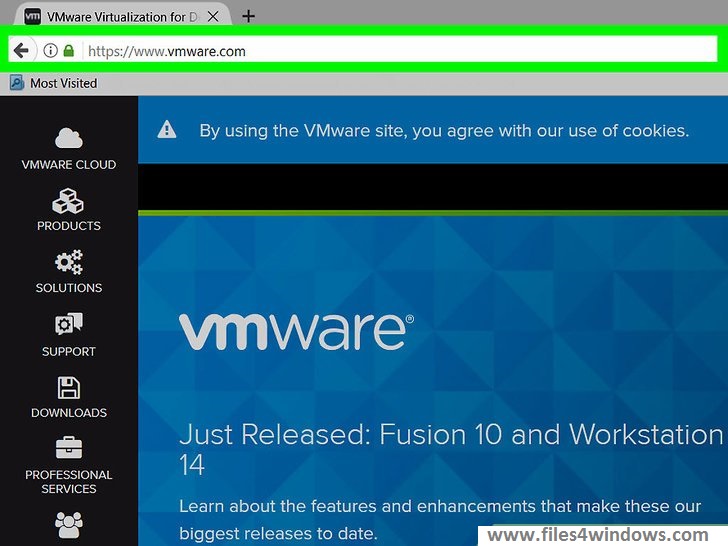This screenshot has height=546, width=728.
Task: Click the people group icon in sidebar
Action: 69,525
